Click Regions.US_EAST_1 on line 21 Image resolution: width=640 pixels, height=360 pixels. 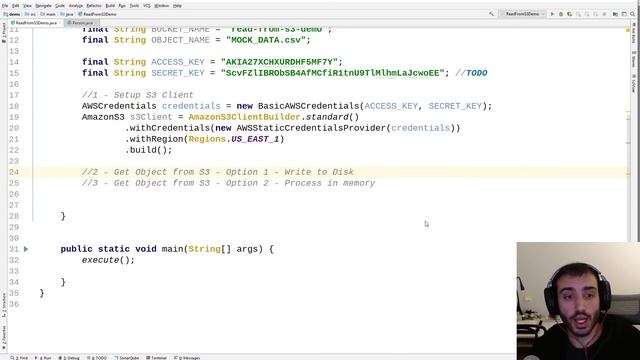click(234, 139)
